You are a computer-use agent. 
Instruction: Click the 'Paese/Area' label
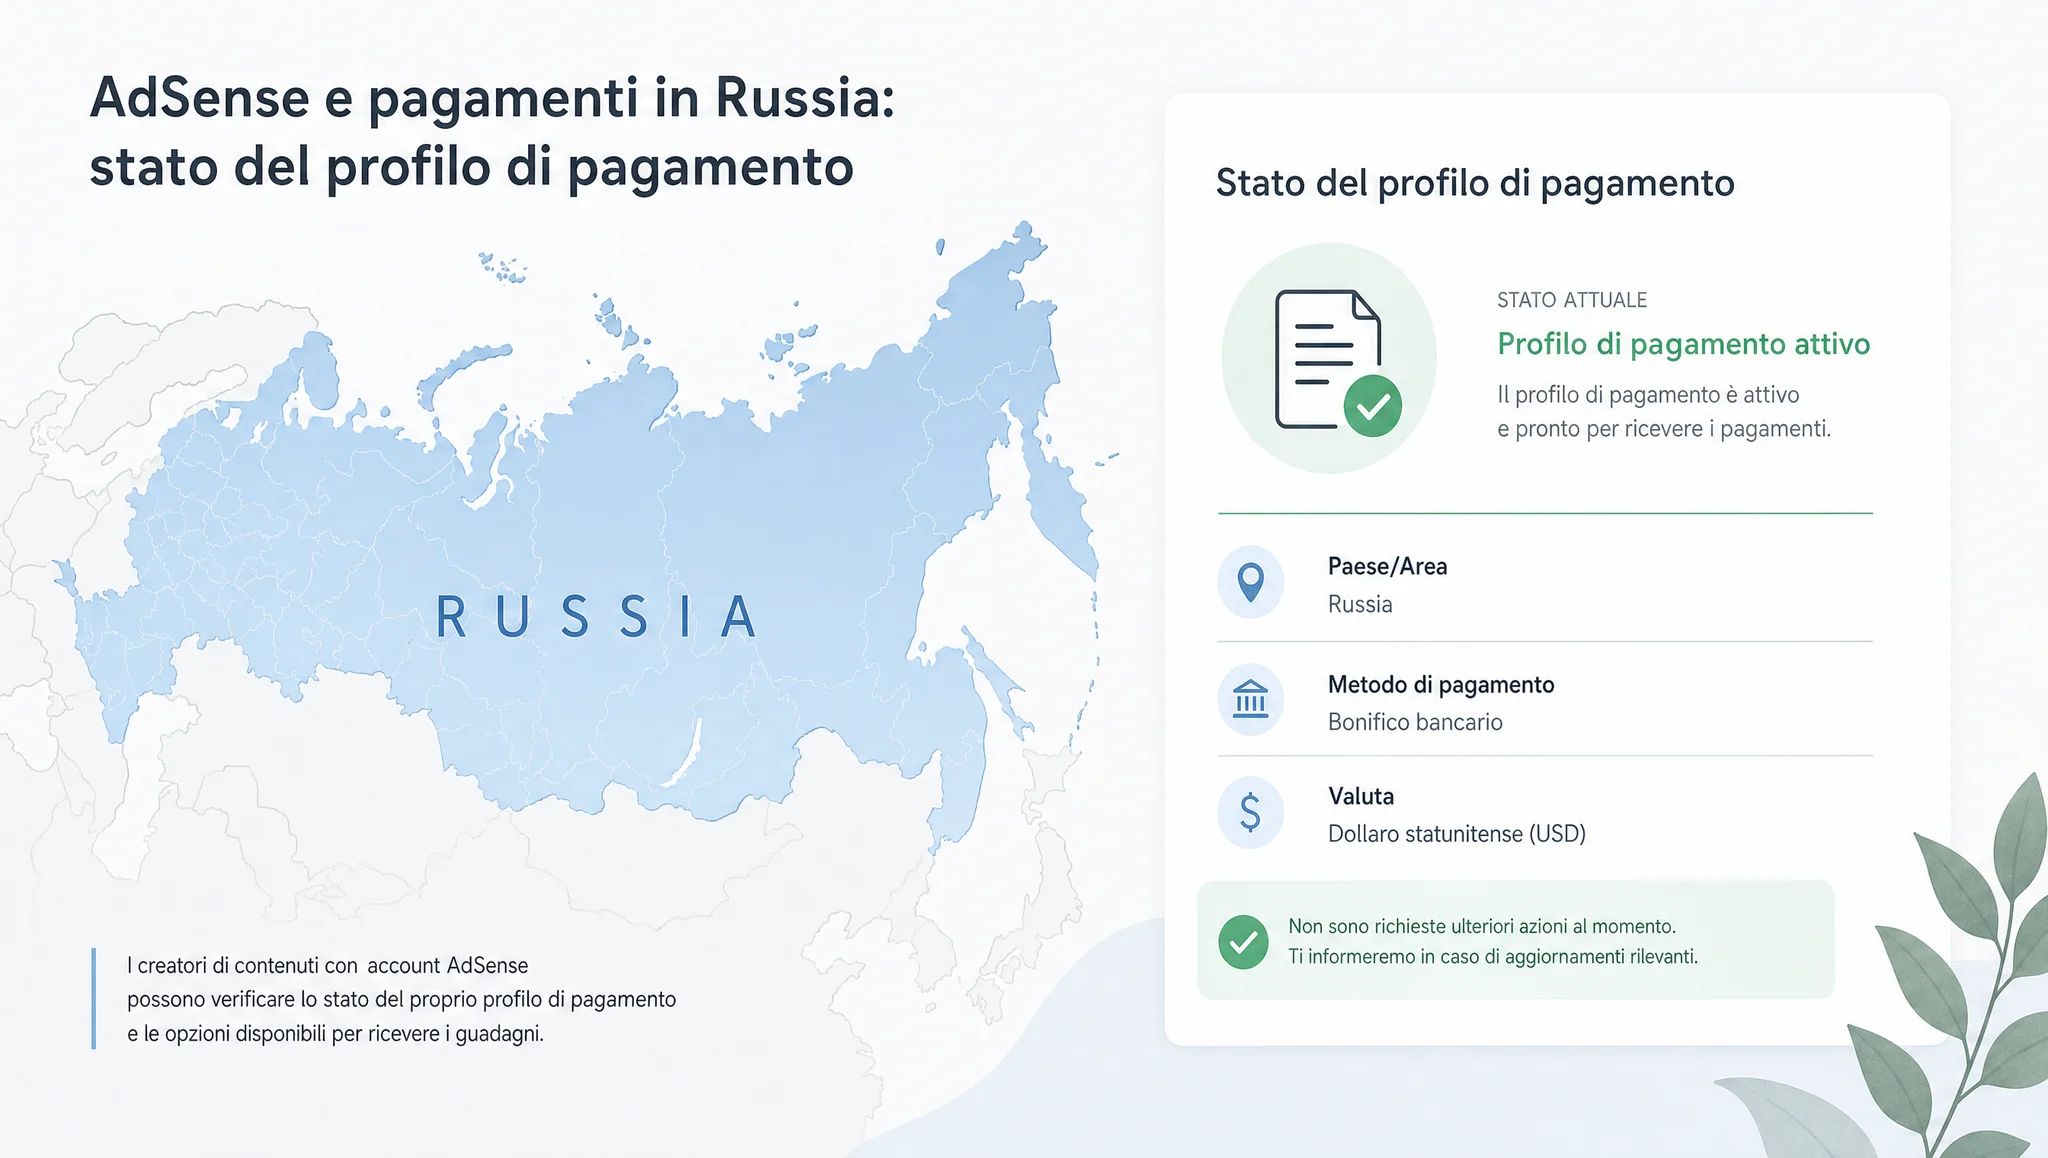(1387, 567)
